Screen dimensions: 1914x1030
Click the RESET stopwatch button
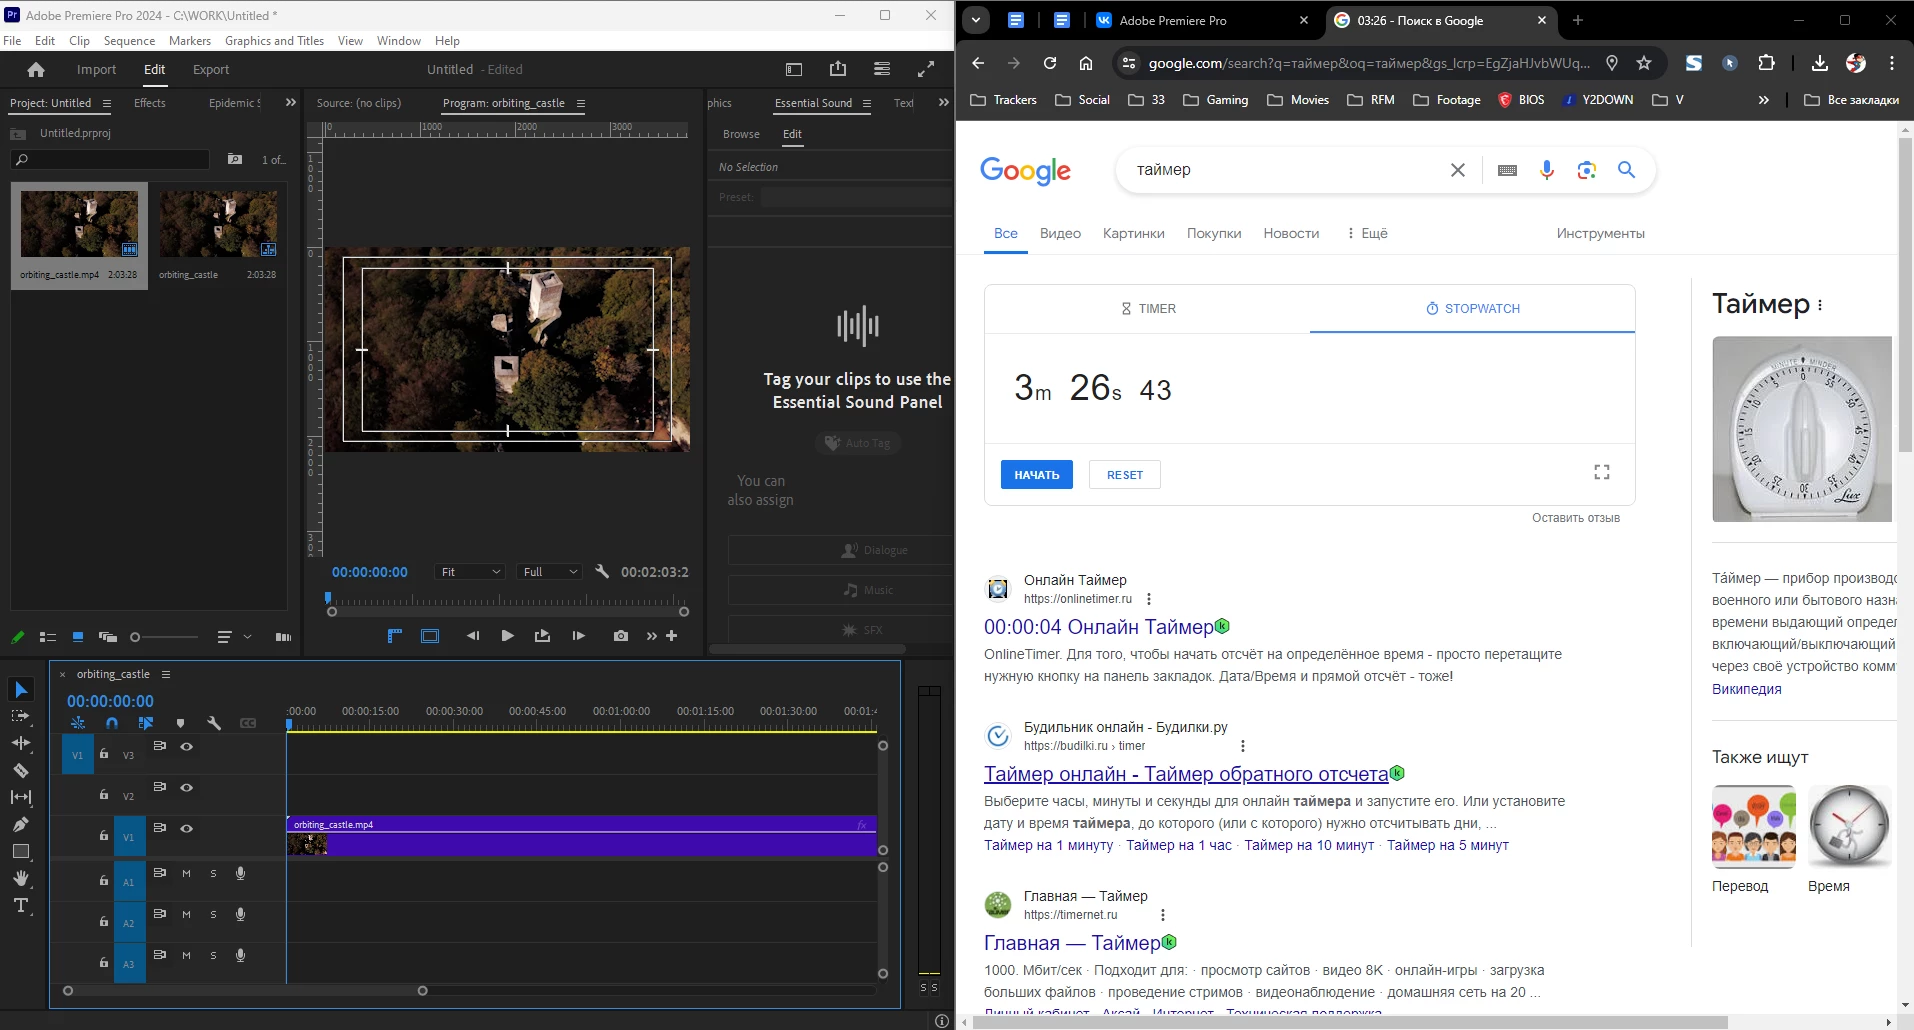click(1124, 475)
